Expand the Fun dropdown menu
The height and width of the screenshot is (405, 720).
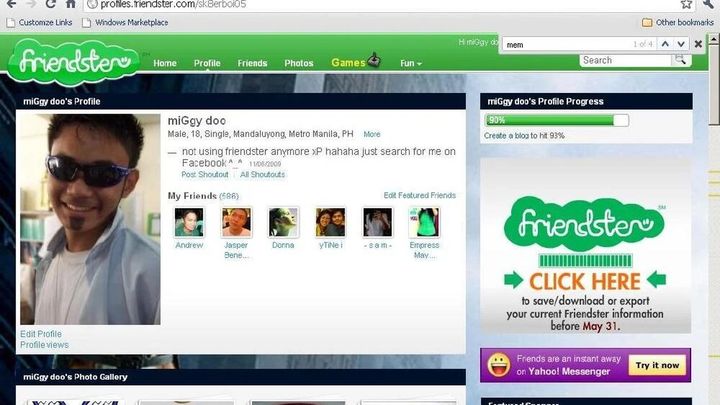[x=411, y=63]
